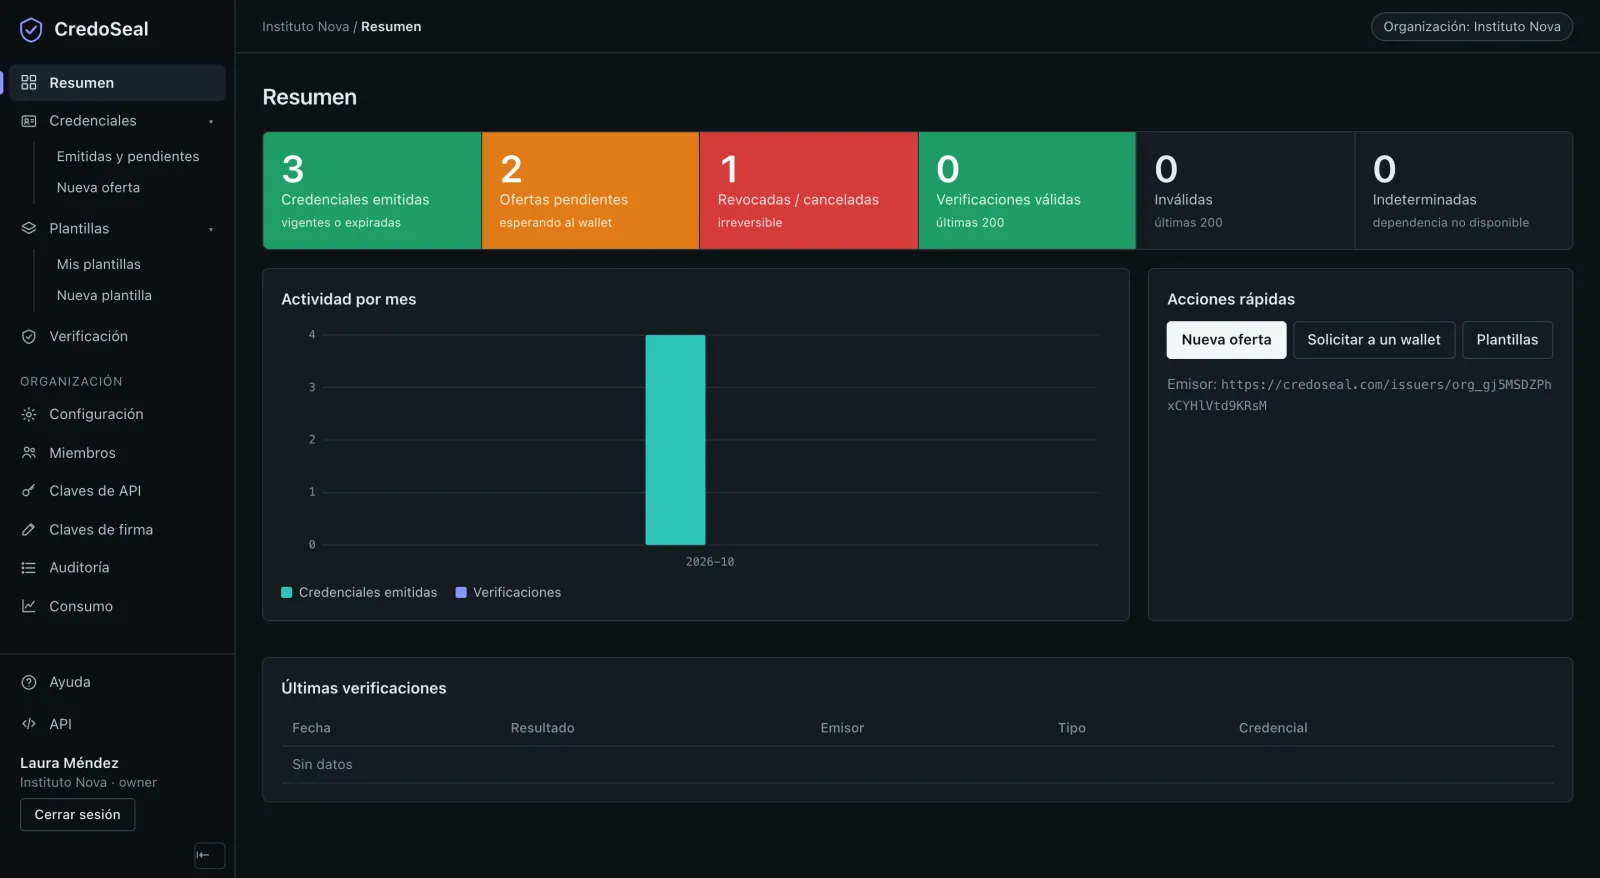Image resolution: width=1600 pixels, height=878 pixels.
Task: Collapse the Credenciales submenu arrow
Action: pyautogui.click(x=211, y=122)
